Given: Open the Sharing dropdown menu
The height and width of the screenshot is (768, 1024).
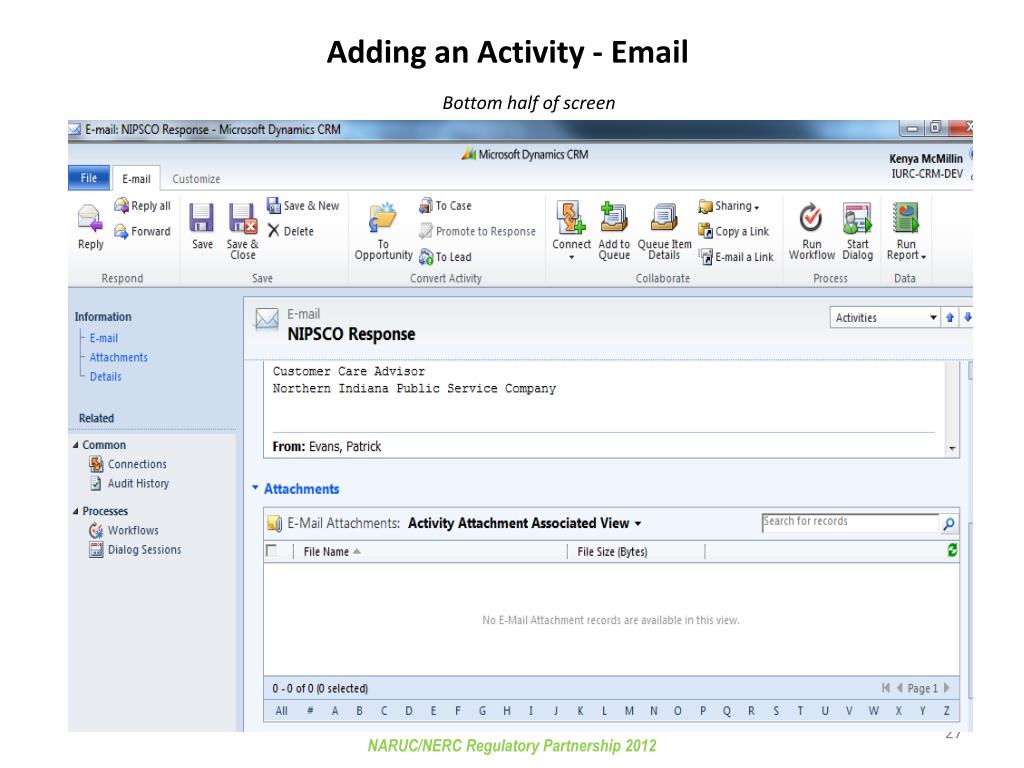Looking at the screenshot, I should [729, 206].
